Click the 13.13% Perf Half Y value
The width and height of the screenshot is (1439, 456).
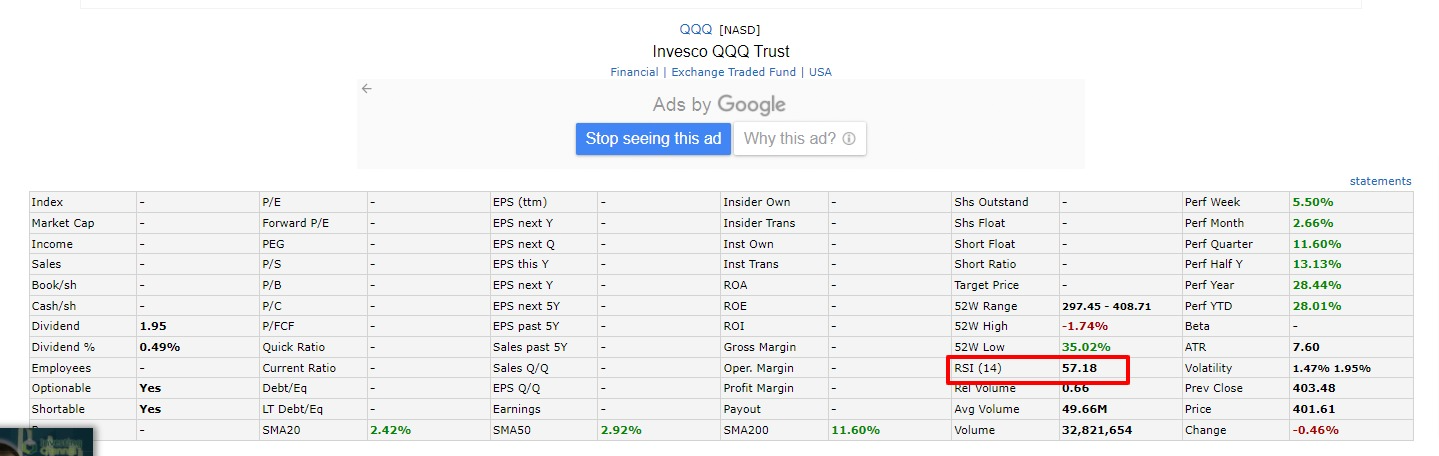1317,264
